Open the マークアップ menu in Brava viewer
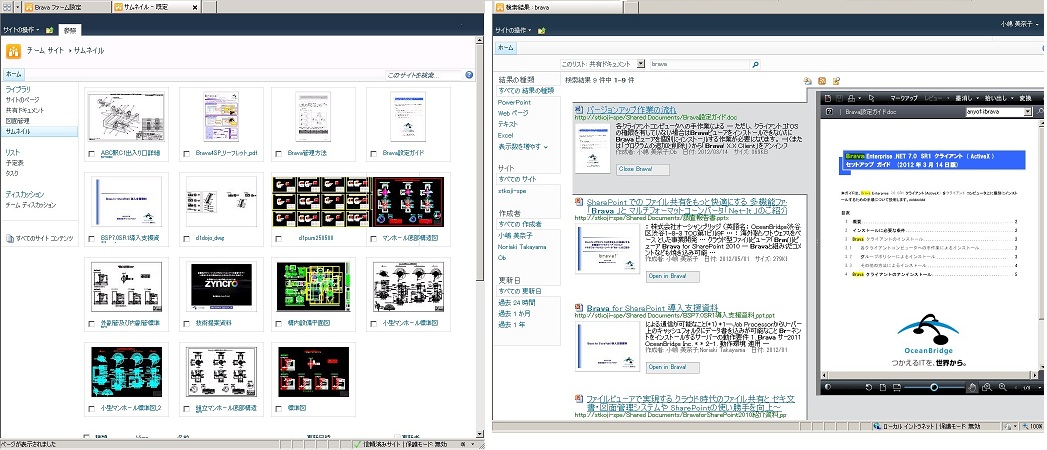Viewport: 1047px width, 450px height. pos(904,98)
